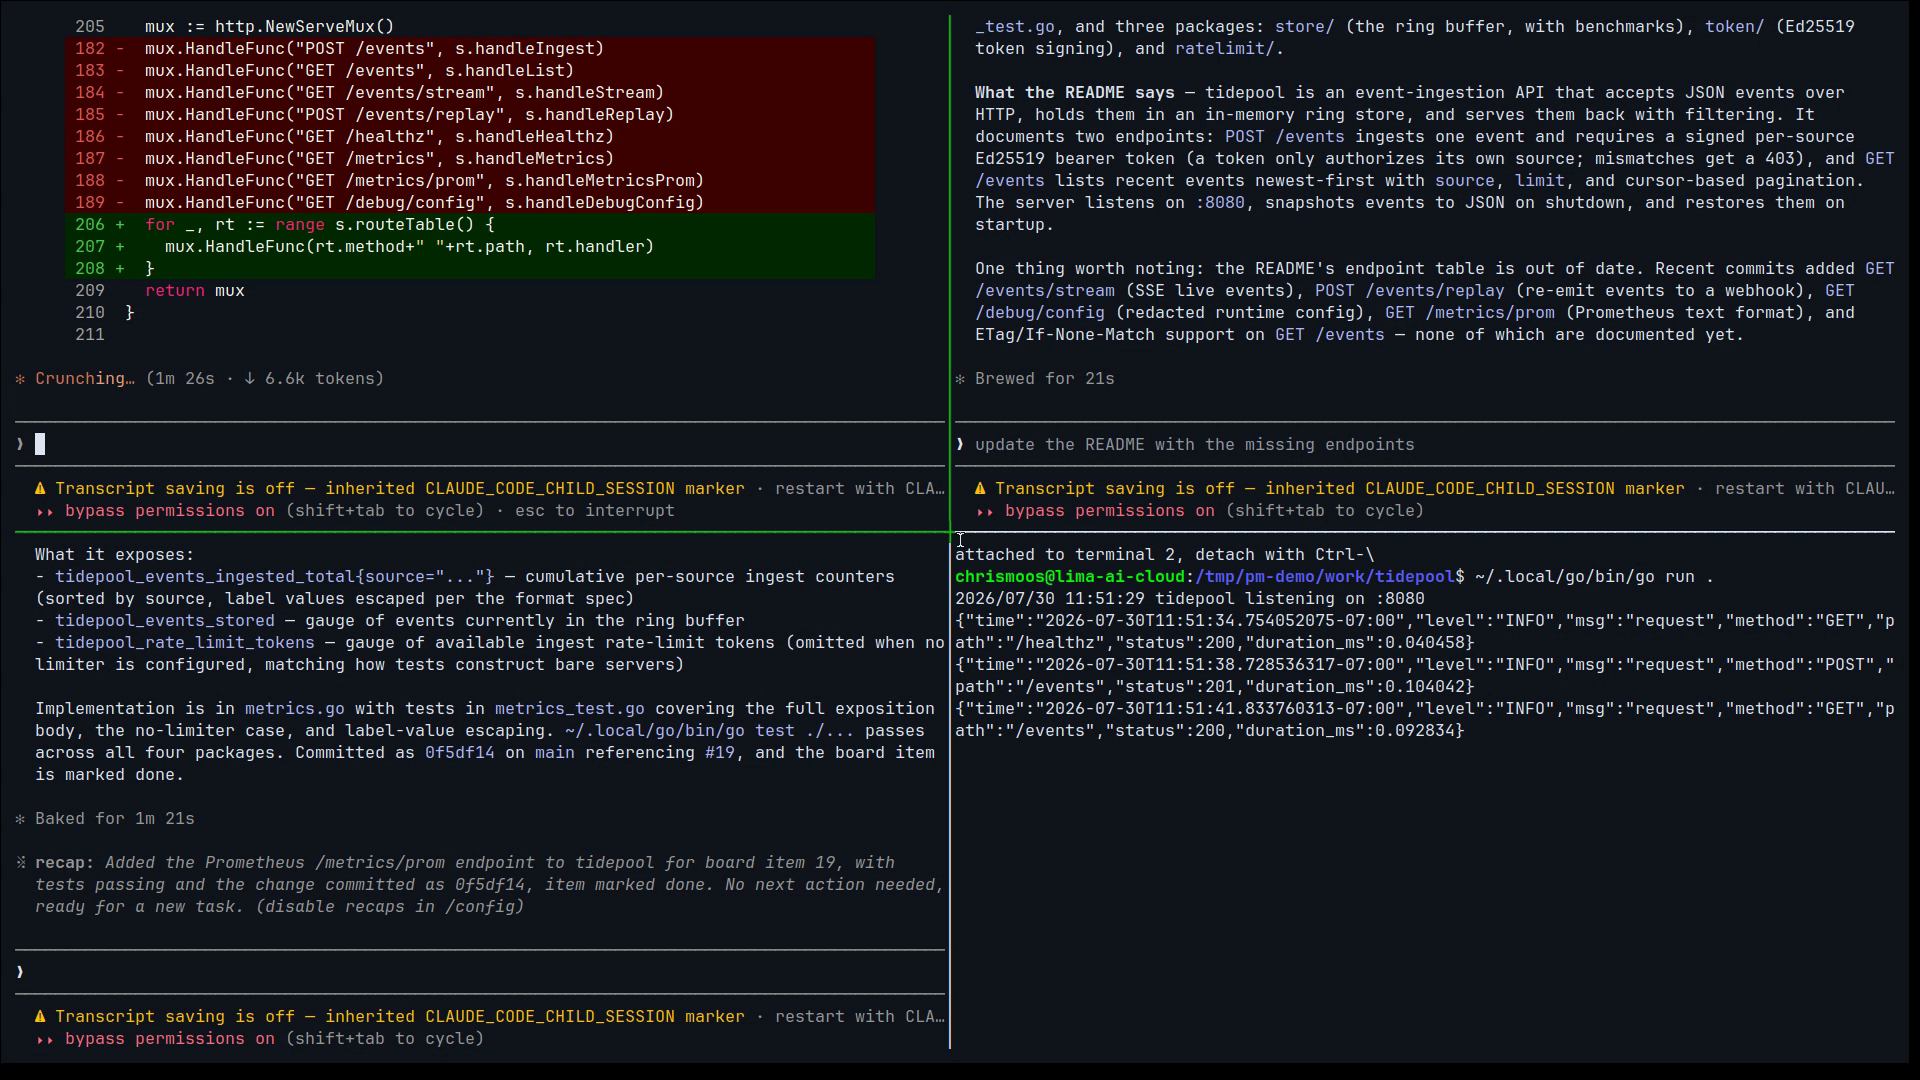Image resolution: width=1920 pixels, height=1080 pixels.
Task: Open the metrics_test.go file reference
Action: [570, 709]
